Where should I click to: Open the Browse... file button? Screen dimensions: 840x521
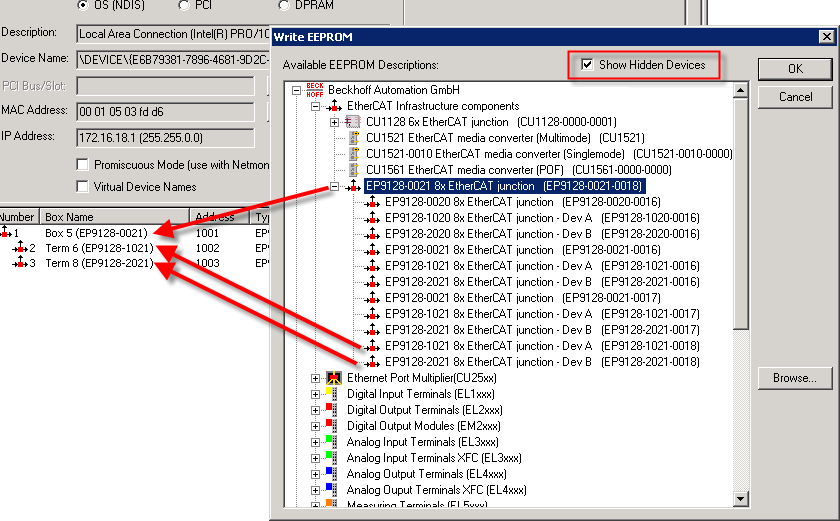point(795,378)
